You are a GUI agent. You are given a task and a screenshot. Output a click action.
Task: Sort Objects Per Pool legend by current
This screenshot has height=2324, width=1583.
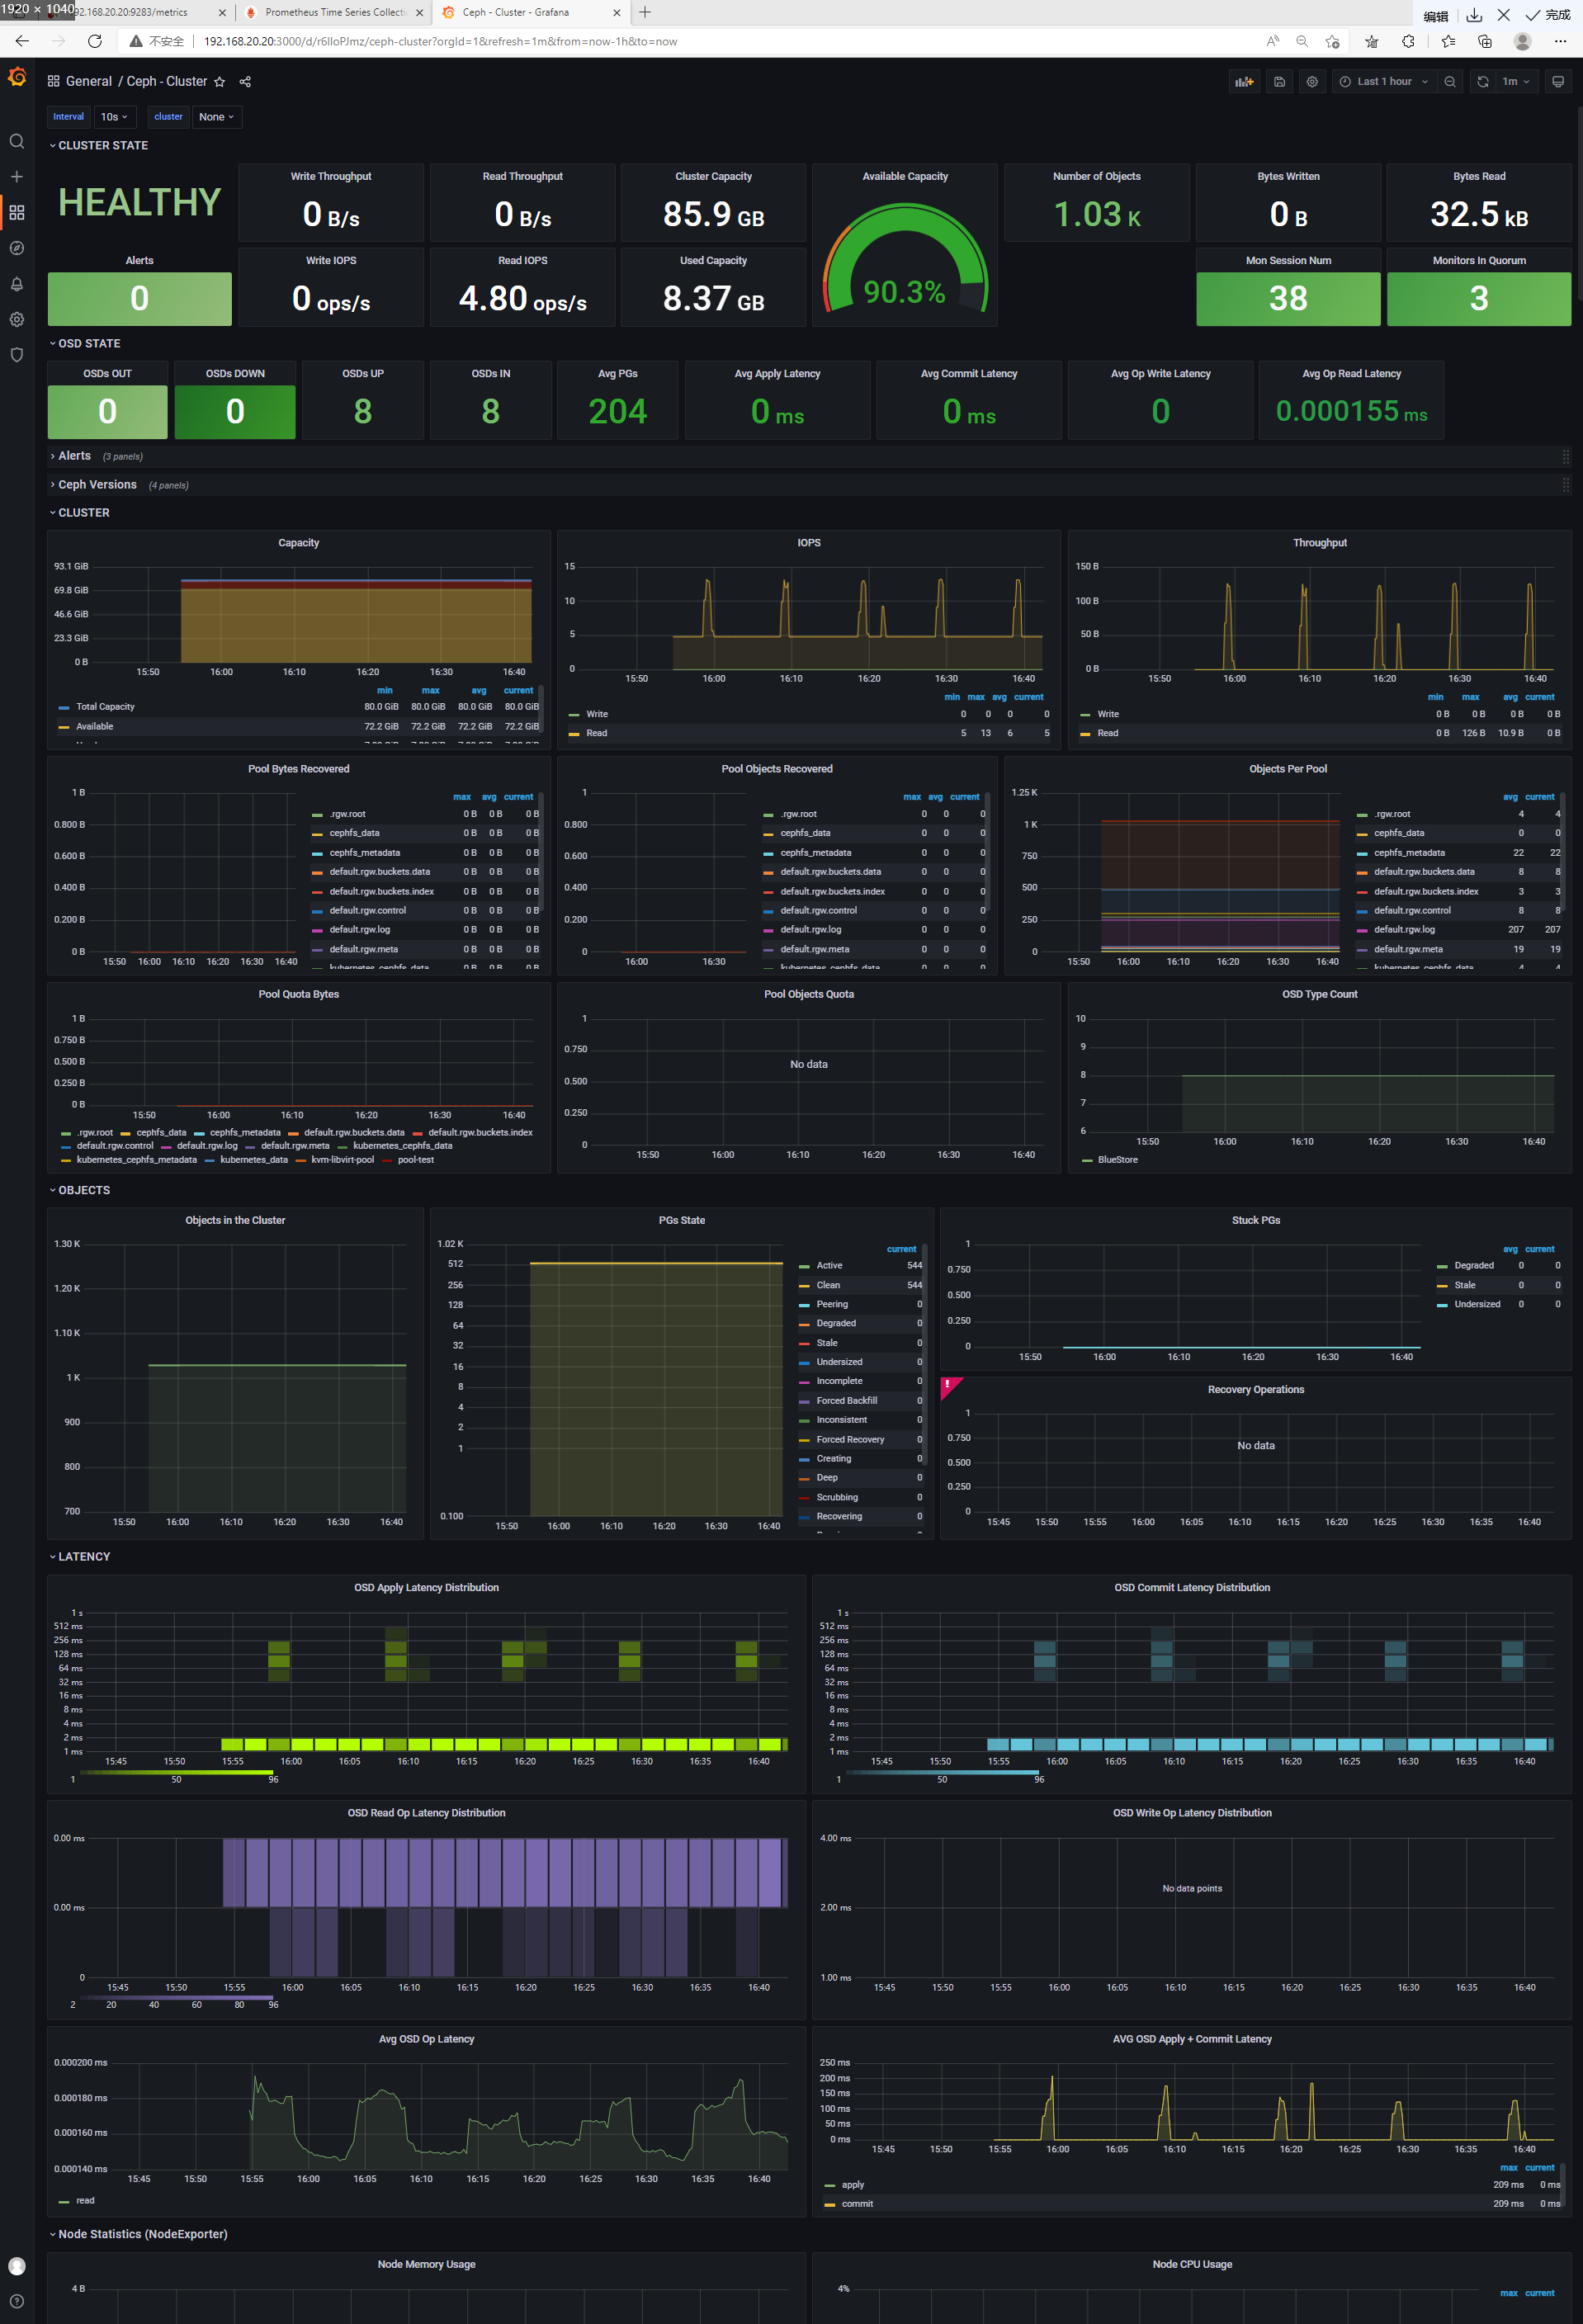pos(1539,797)
